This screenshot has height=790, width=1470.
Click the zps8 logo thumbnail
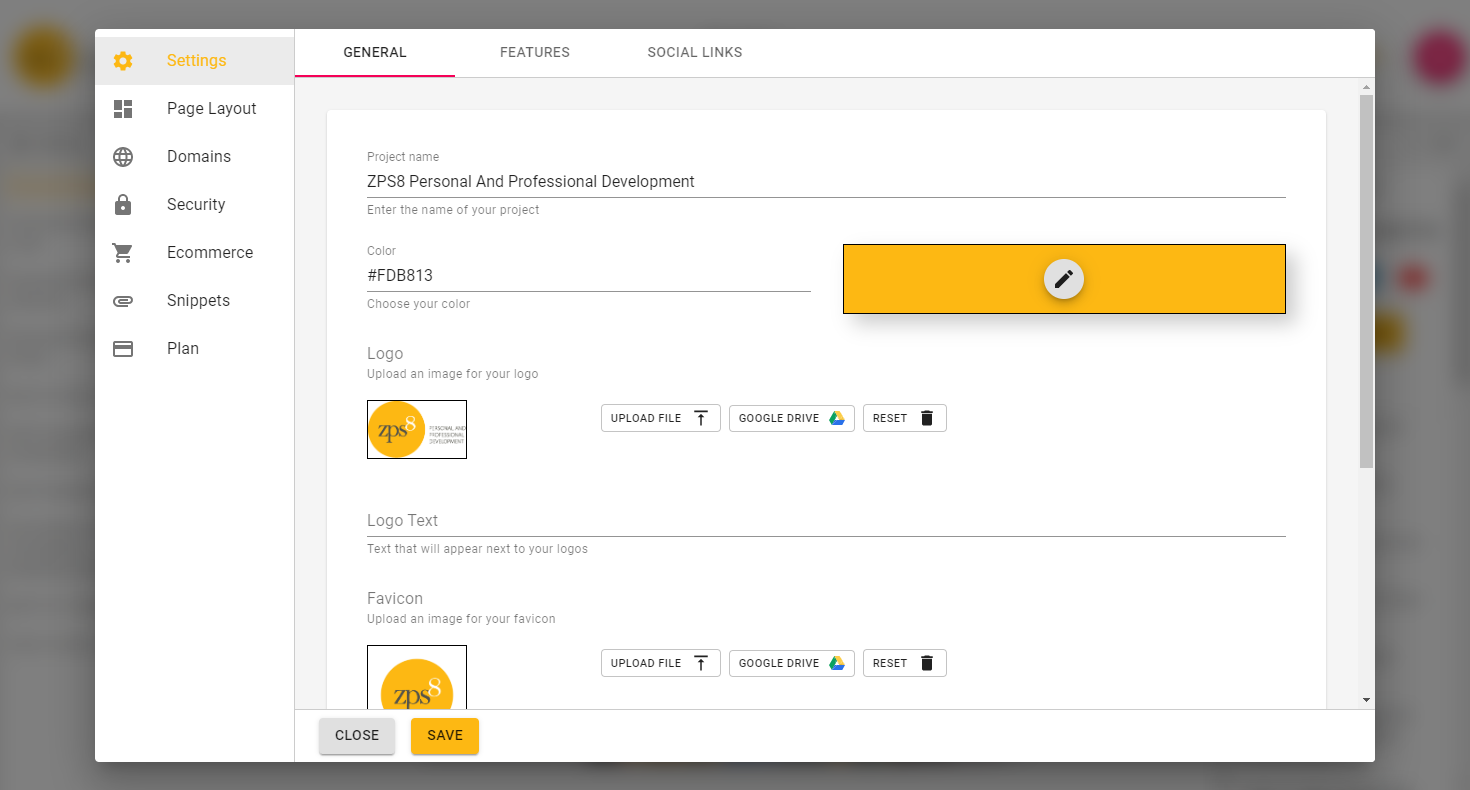[417, 430]
